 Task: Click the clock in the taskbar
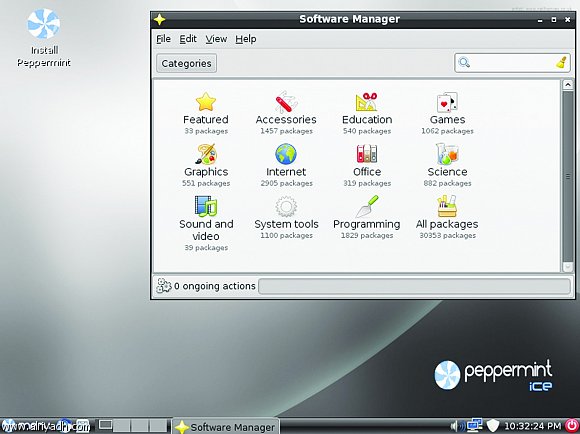point(533,426)
